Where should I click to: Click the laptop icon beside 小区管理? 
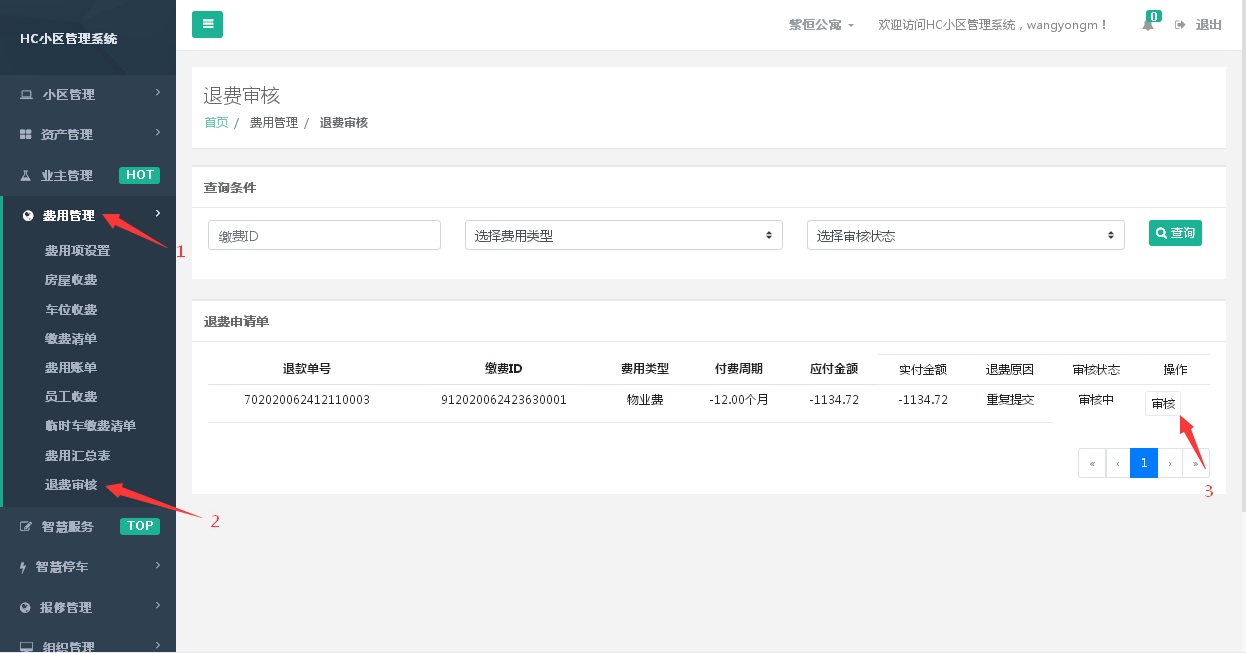[x=26, y=95]
